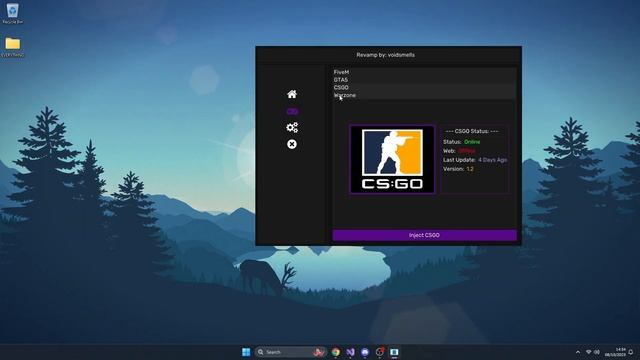Screen dimensions: 640x360
Task: Select Warzone from the game list
Action: [x=424, y=96]
